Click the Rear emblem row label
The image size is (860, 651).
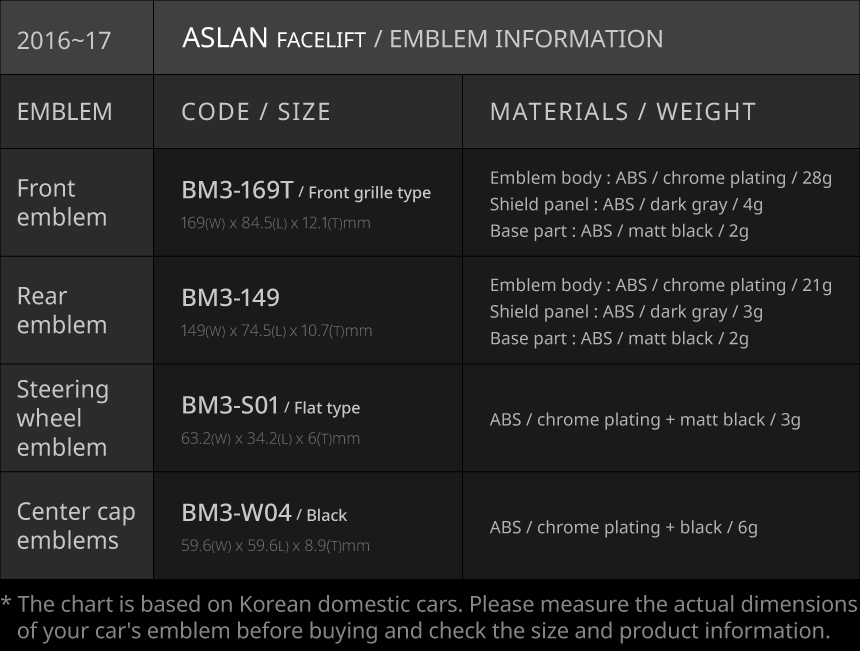click(62, 310)
